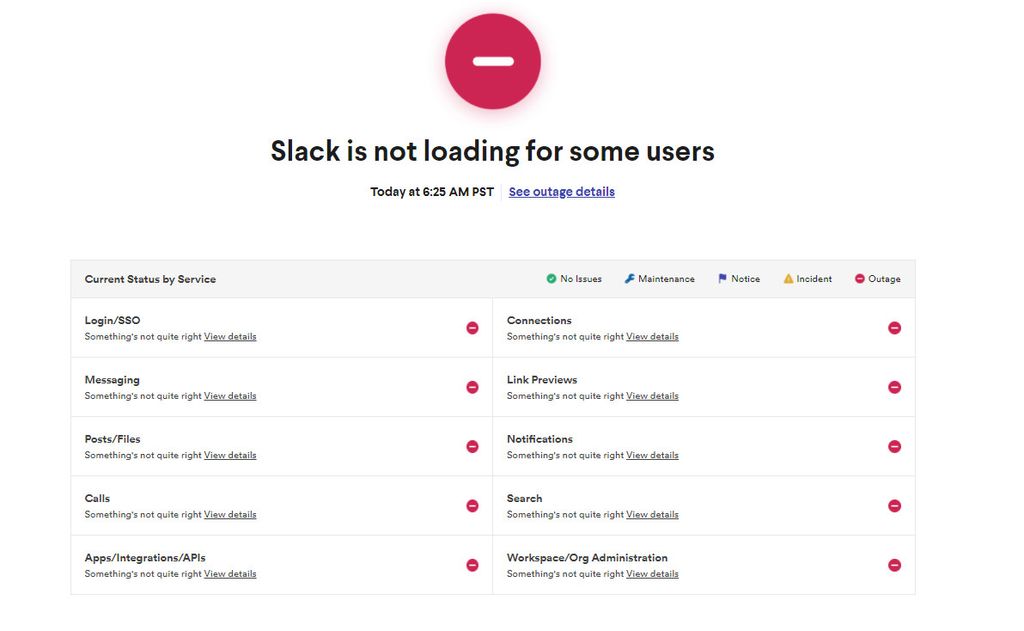Screen dimensions: 1024x631
Task: Click the outage icon next to Login/SSO
Action: pos(472,327)
